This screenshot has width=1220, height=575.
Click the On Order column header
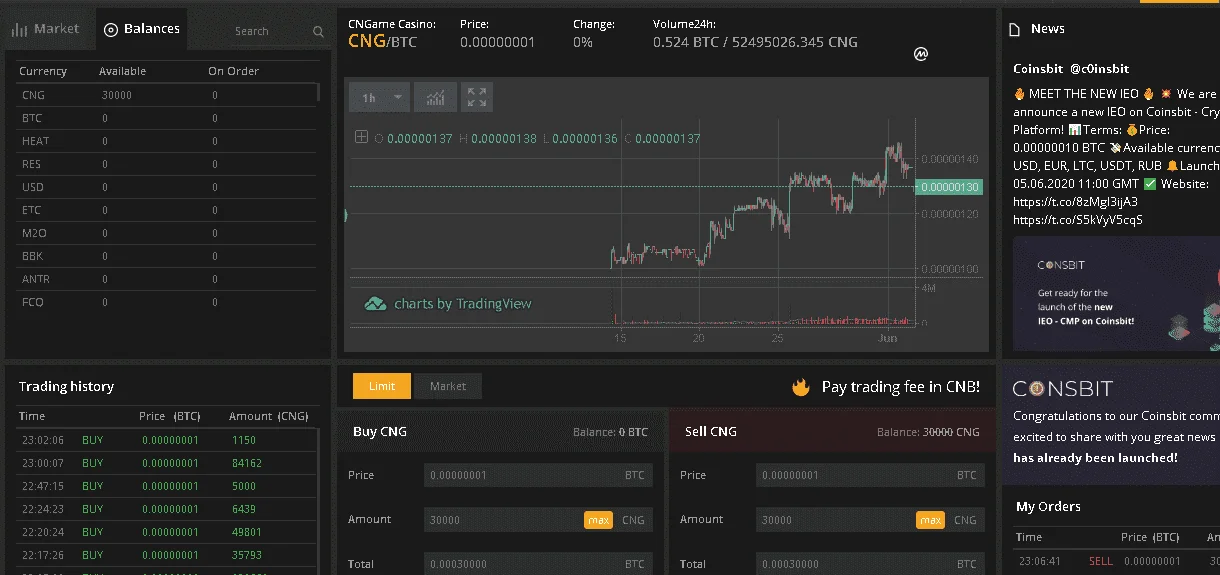click(233, 71)
